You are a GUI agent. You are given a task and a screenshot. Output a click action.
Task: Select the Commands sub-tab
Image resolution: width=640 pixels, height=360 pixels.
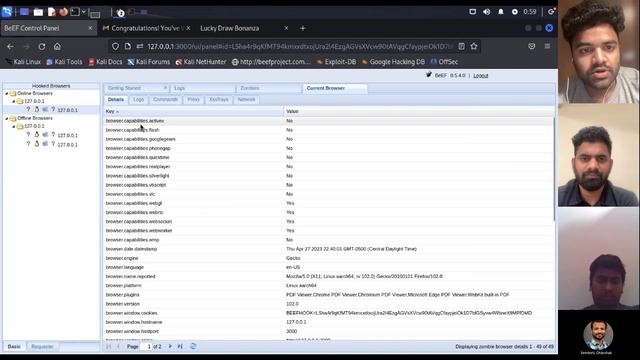tap(165, 100)
